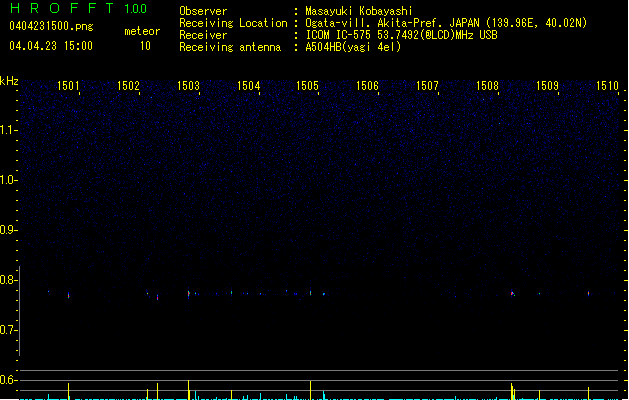Click the 1506 time axis label
The image size is (629, 400).
click(367, 86)
